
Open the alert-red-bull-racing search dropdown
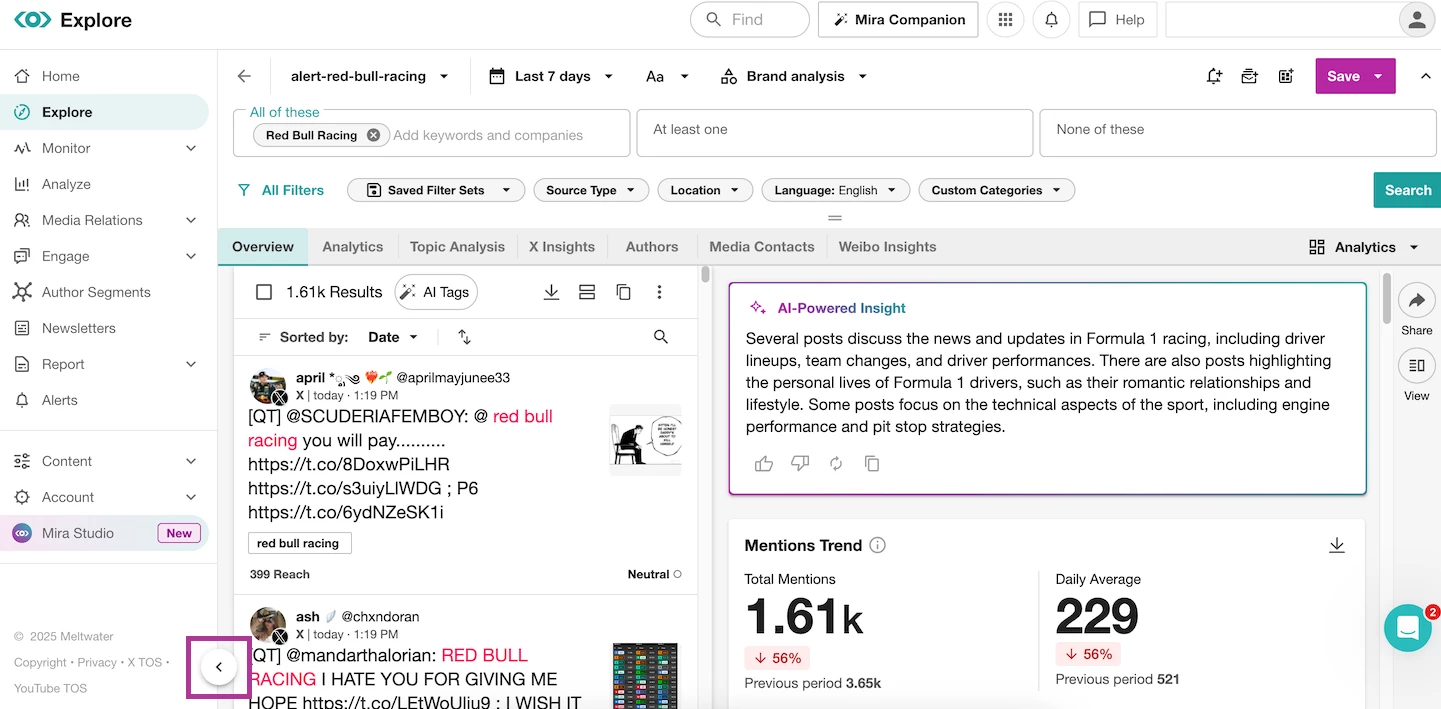[369, 76]
